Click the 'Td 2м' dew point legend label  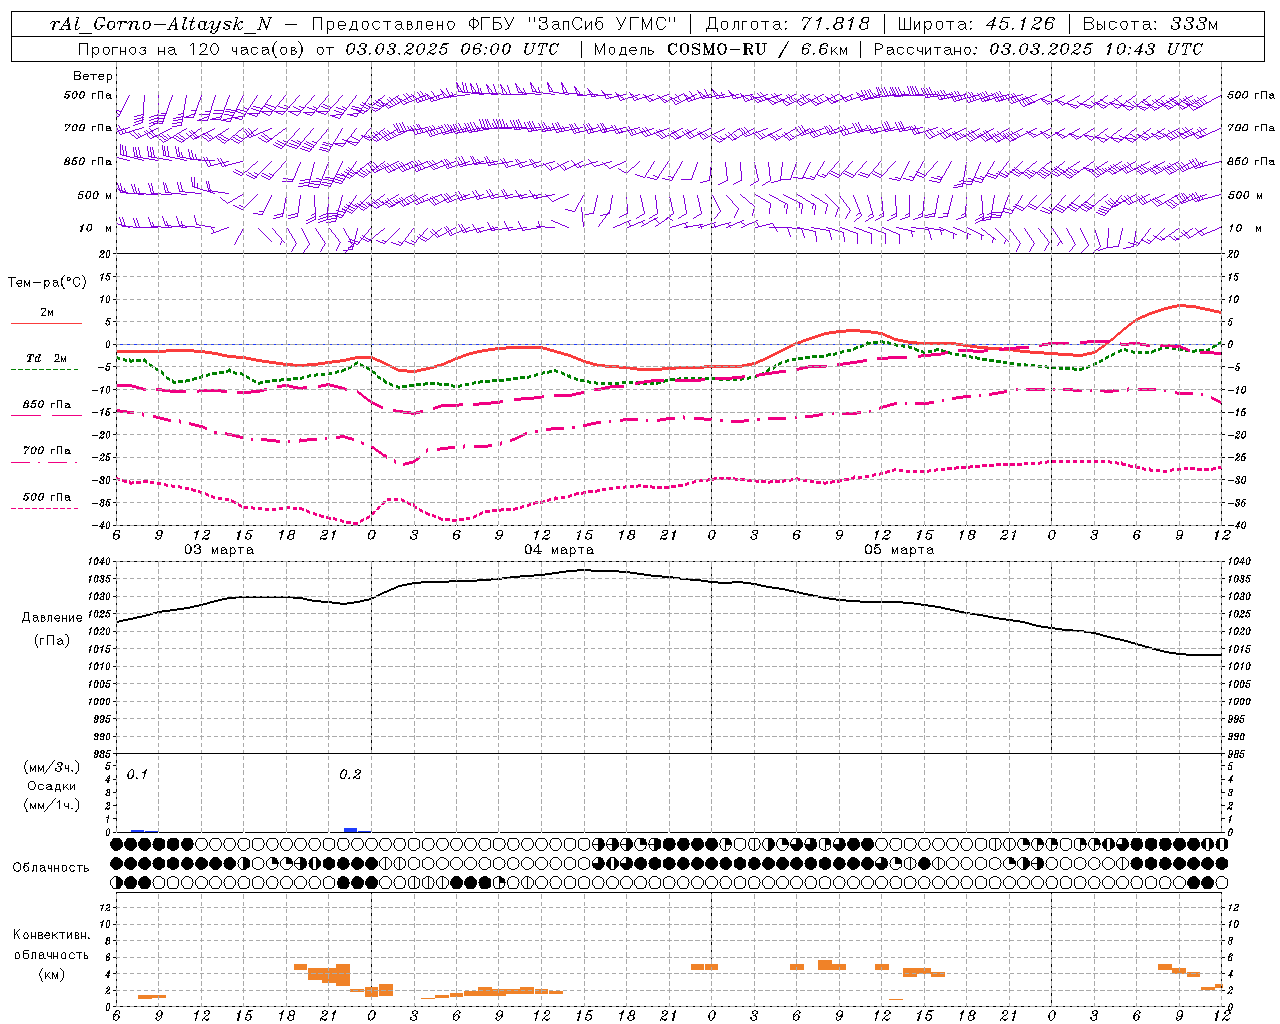pyautogui.click(x=47, y=358)
